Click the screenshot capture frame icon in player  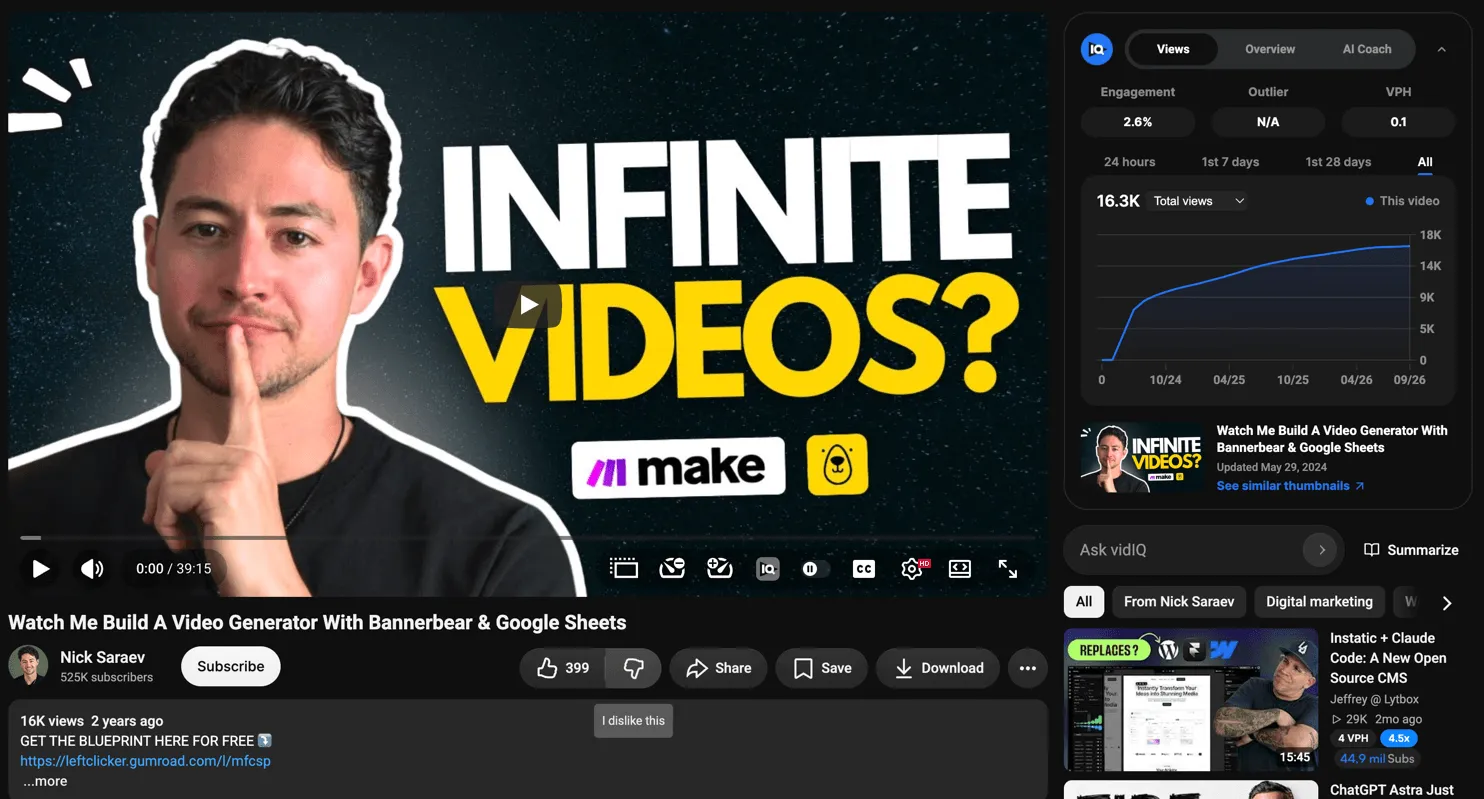pyautogui.click(x=624, y=569)
